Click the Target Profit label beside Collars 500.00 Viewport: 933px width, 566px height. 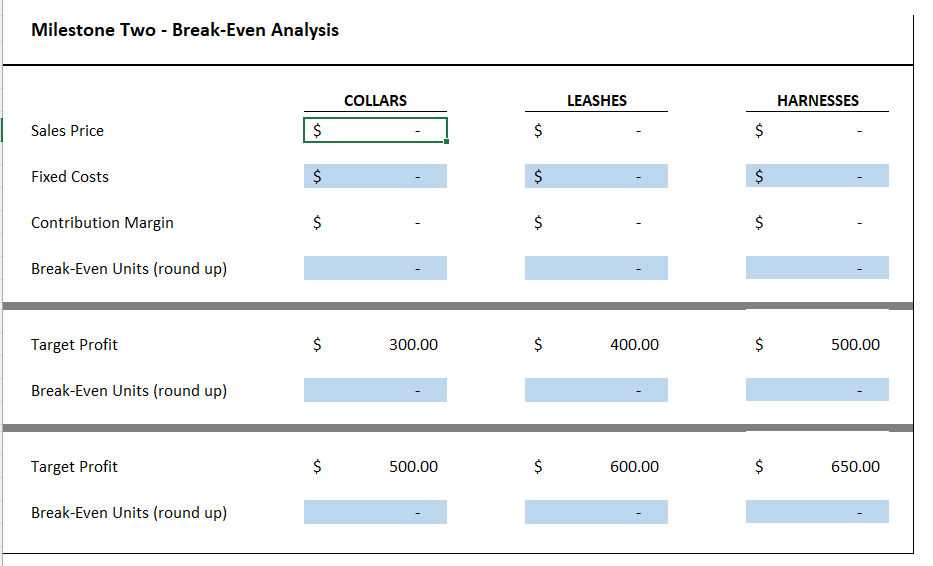74,467
